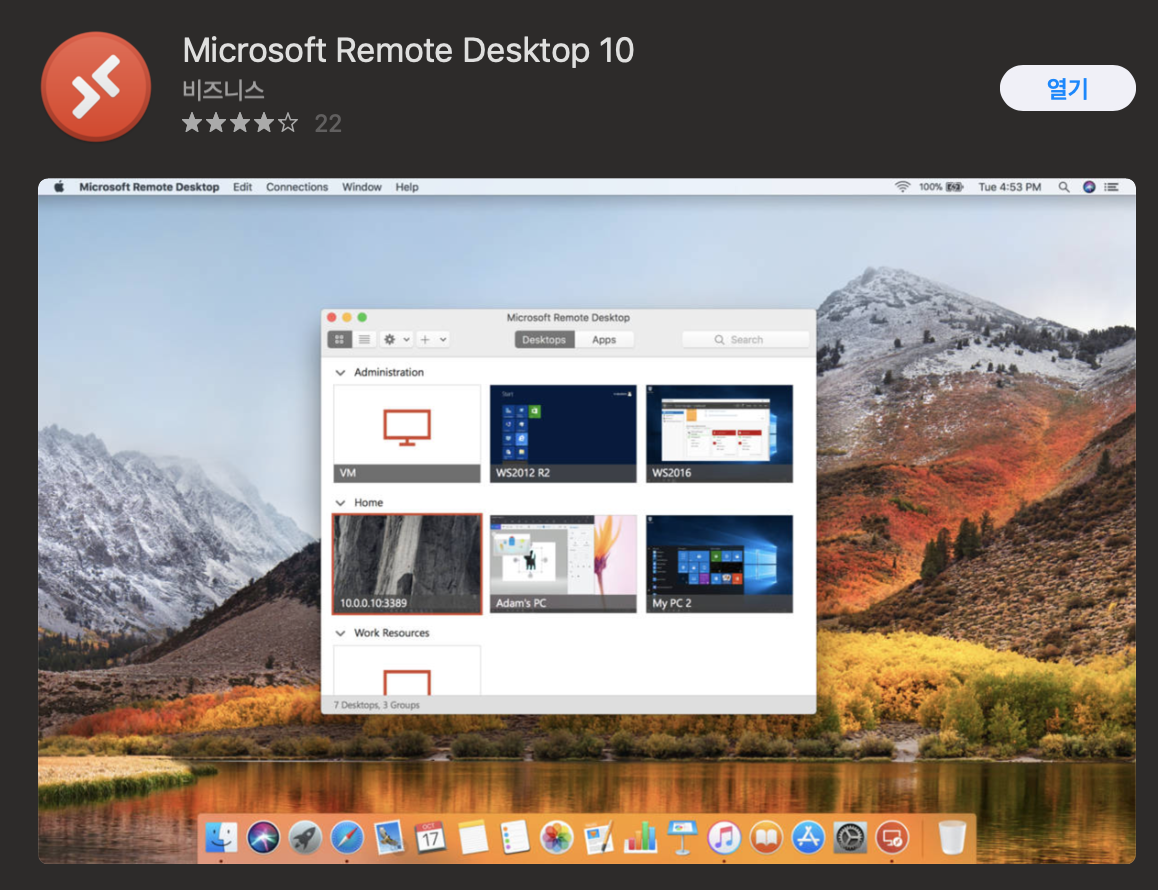Open the Edit menu
This screenshot has width=1158, height=890.
point(242,187)
